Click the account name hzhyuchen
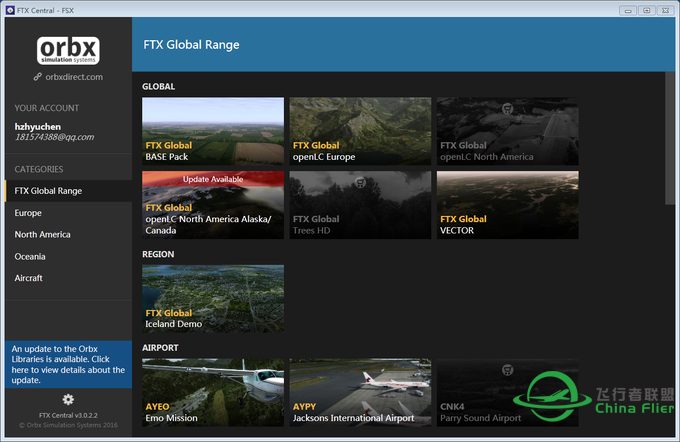 click(38, 127)
